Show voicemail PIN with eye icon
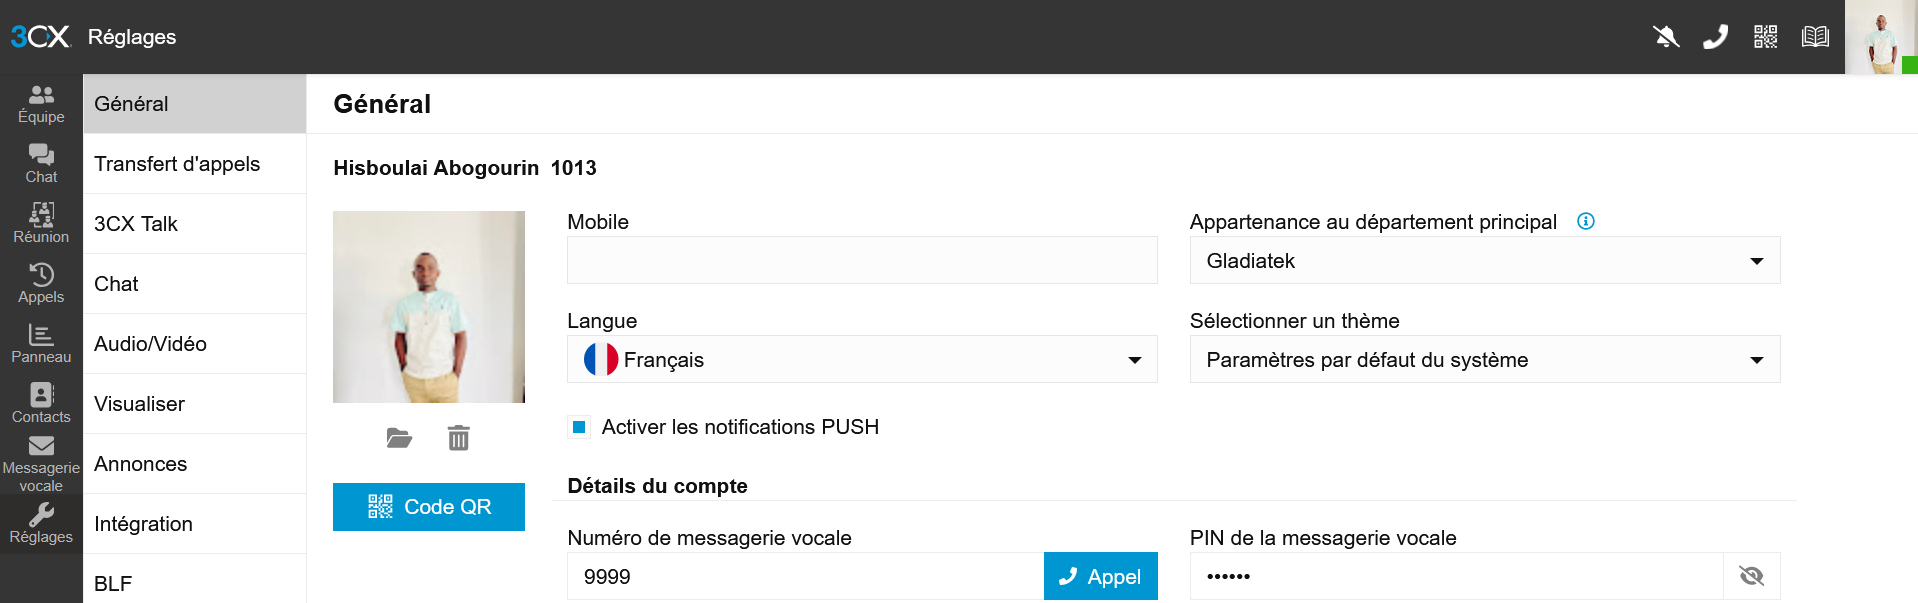The image size is (1918, 603). pos(1751,576)
